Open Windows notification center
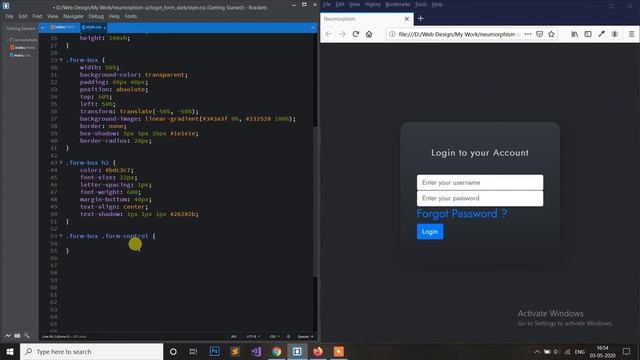Image resolution: width=640 pixels, height=360 pixels. pyautogui.click(x=626, y=351)
